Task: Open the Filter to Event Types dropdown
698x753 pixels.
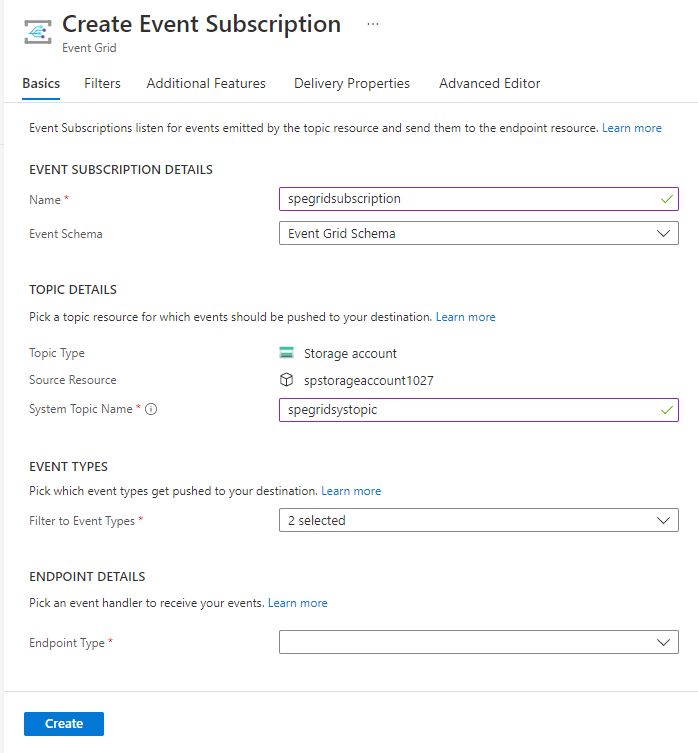Action: click(478, 520)
